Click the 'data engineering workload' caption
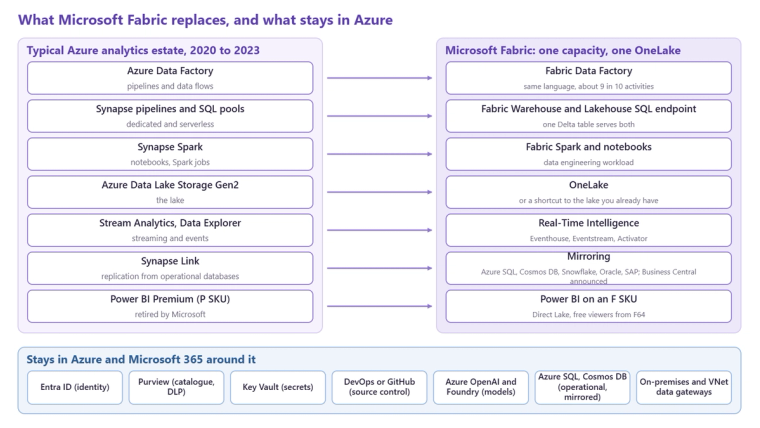Viewport: 760px width, 428px height. [588, 162]
